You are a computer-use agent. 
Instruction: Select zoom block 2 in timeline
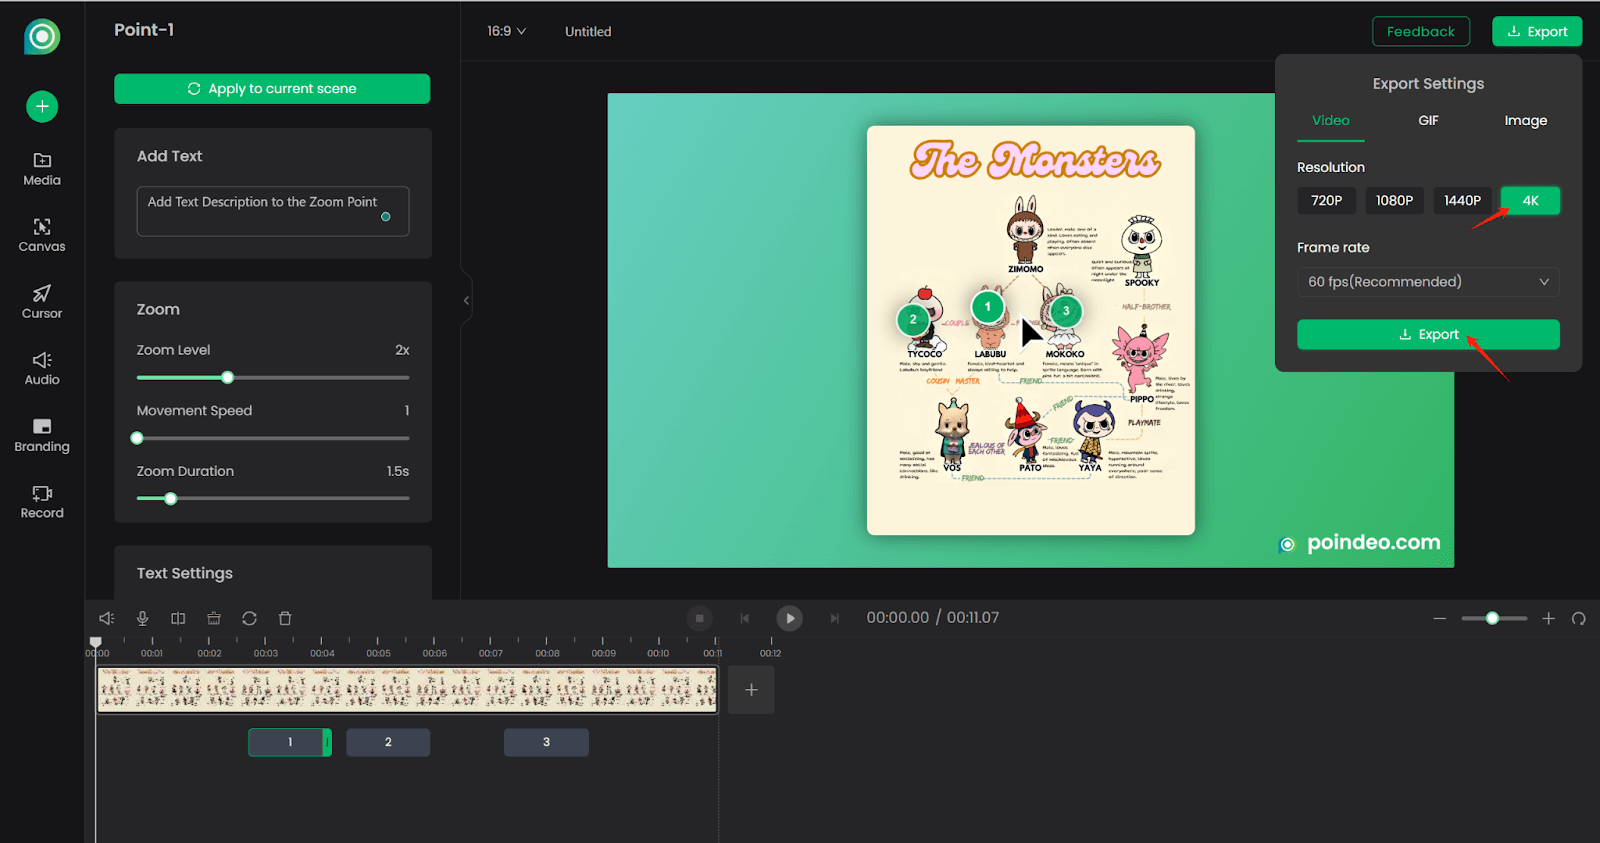[x=388, y=742]
